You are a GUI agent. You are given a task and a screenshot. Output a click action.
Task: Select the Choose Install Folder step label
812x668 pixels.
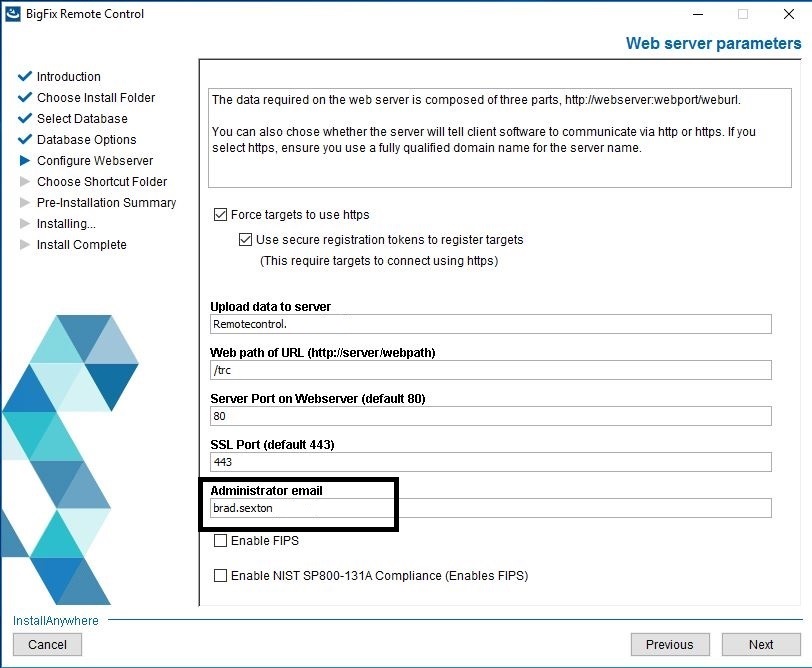pyautogui.click(x=96, y=97)
